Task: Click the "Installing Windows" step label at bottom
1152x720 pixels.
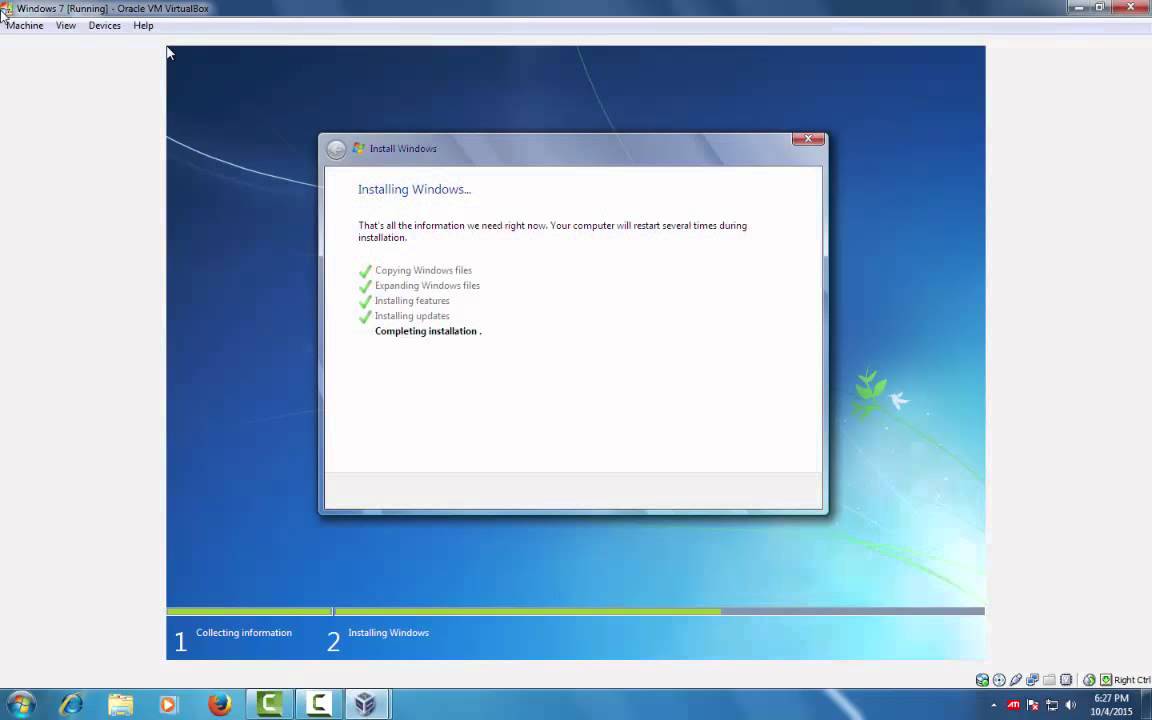Action: point(389,633)
